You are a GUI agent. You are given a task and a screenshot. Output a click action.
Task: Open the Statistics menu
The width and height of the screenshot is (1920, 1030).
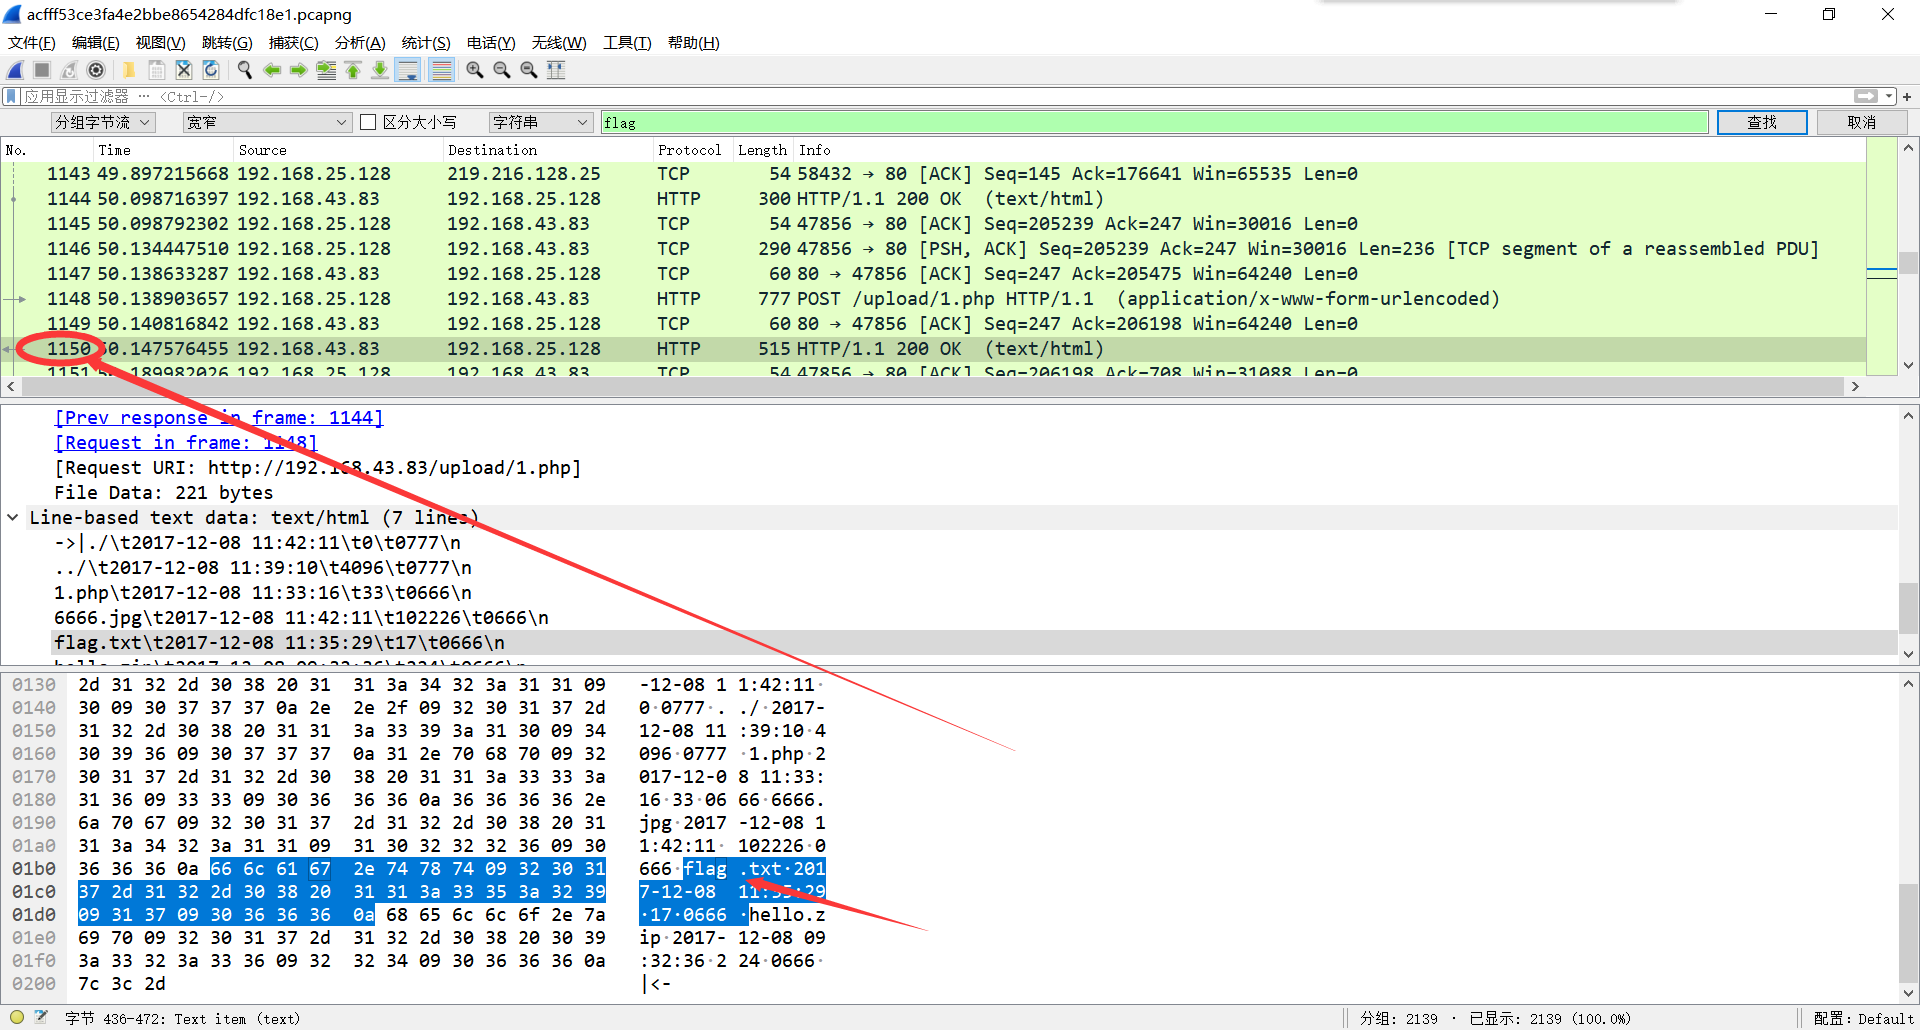coord(426,42)
